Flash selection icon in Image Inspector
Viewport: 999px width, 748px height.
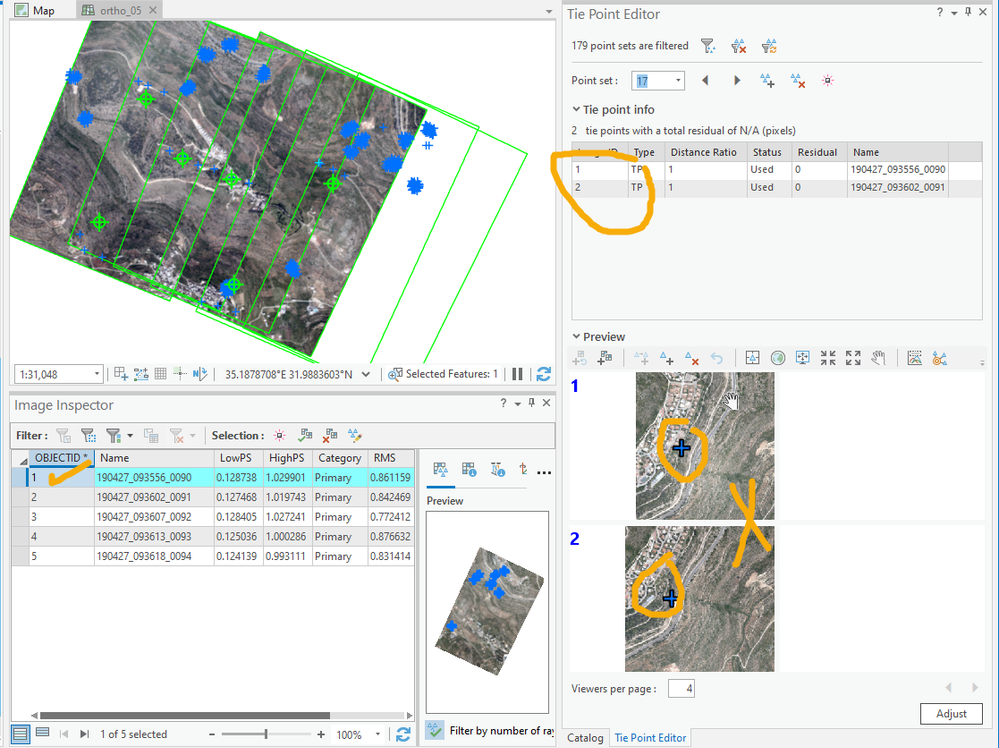pos(278,436)
